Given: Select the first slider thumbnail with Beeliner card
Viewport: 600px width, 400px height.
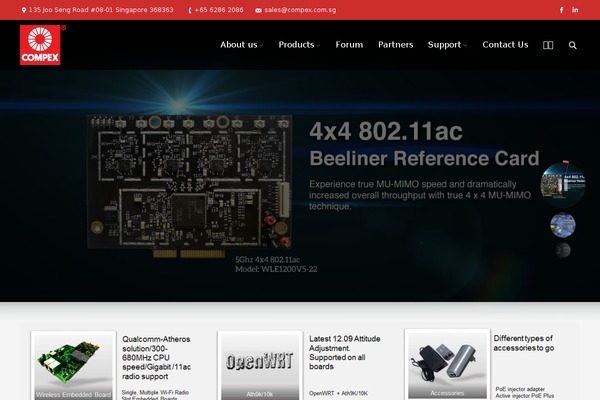Looking at the screenshot, I should [562, 185].
